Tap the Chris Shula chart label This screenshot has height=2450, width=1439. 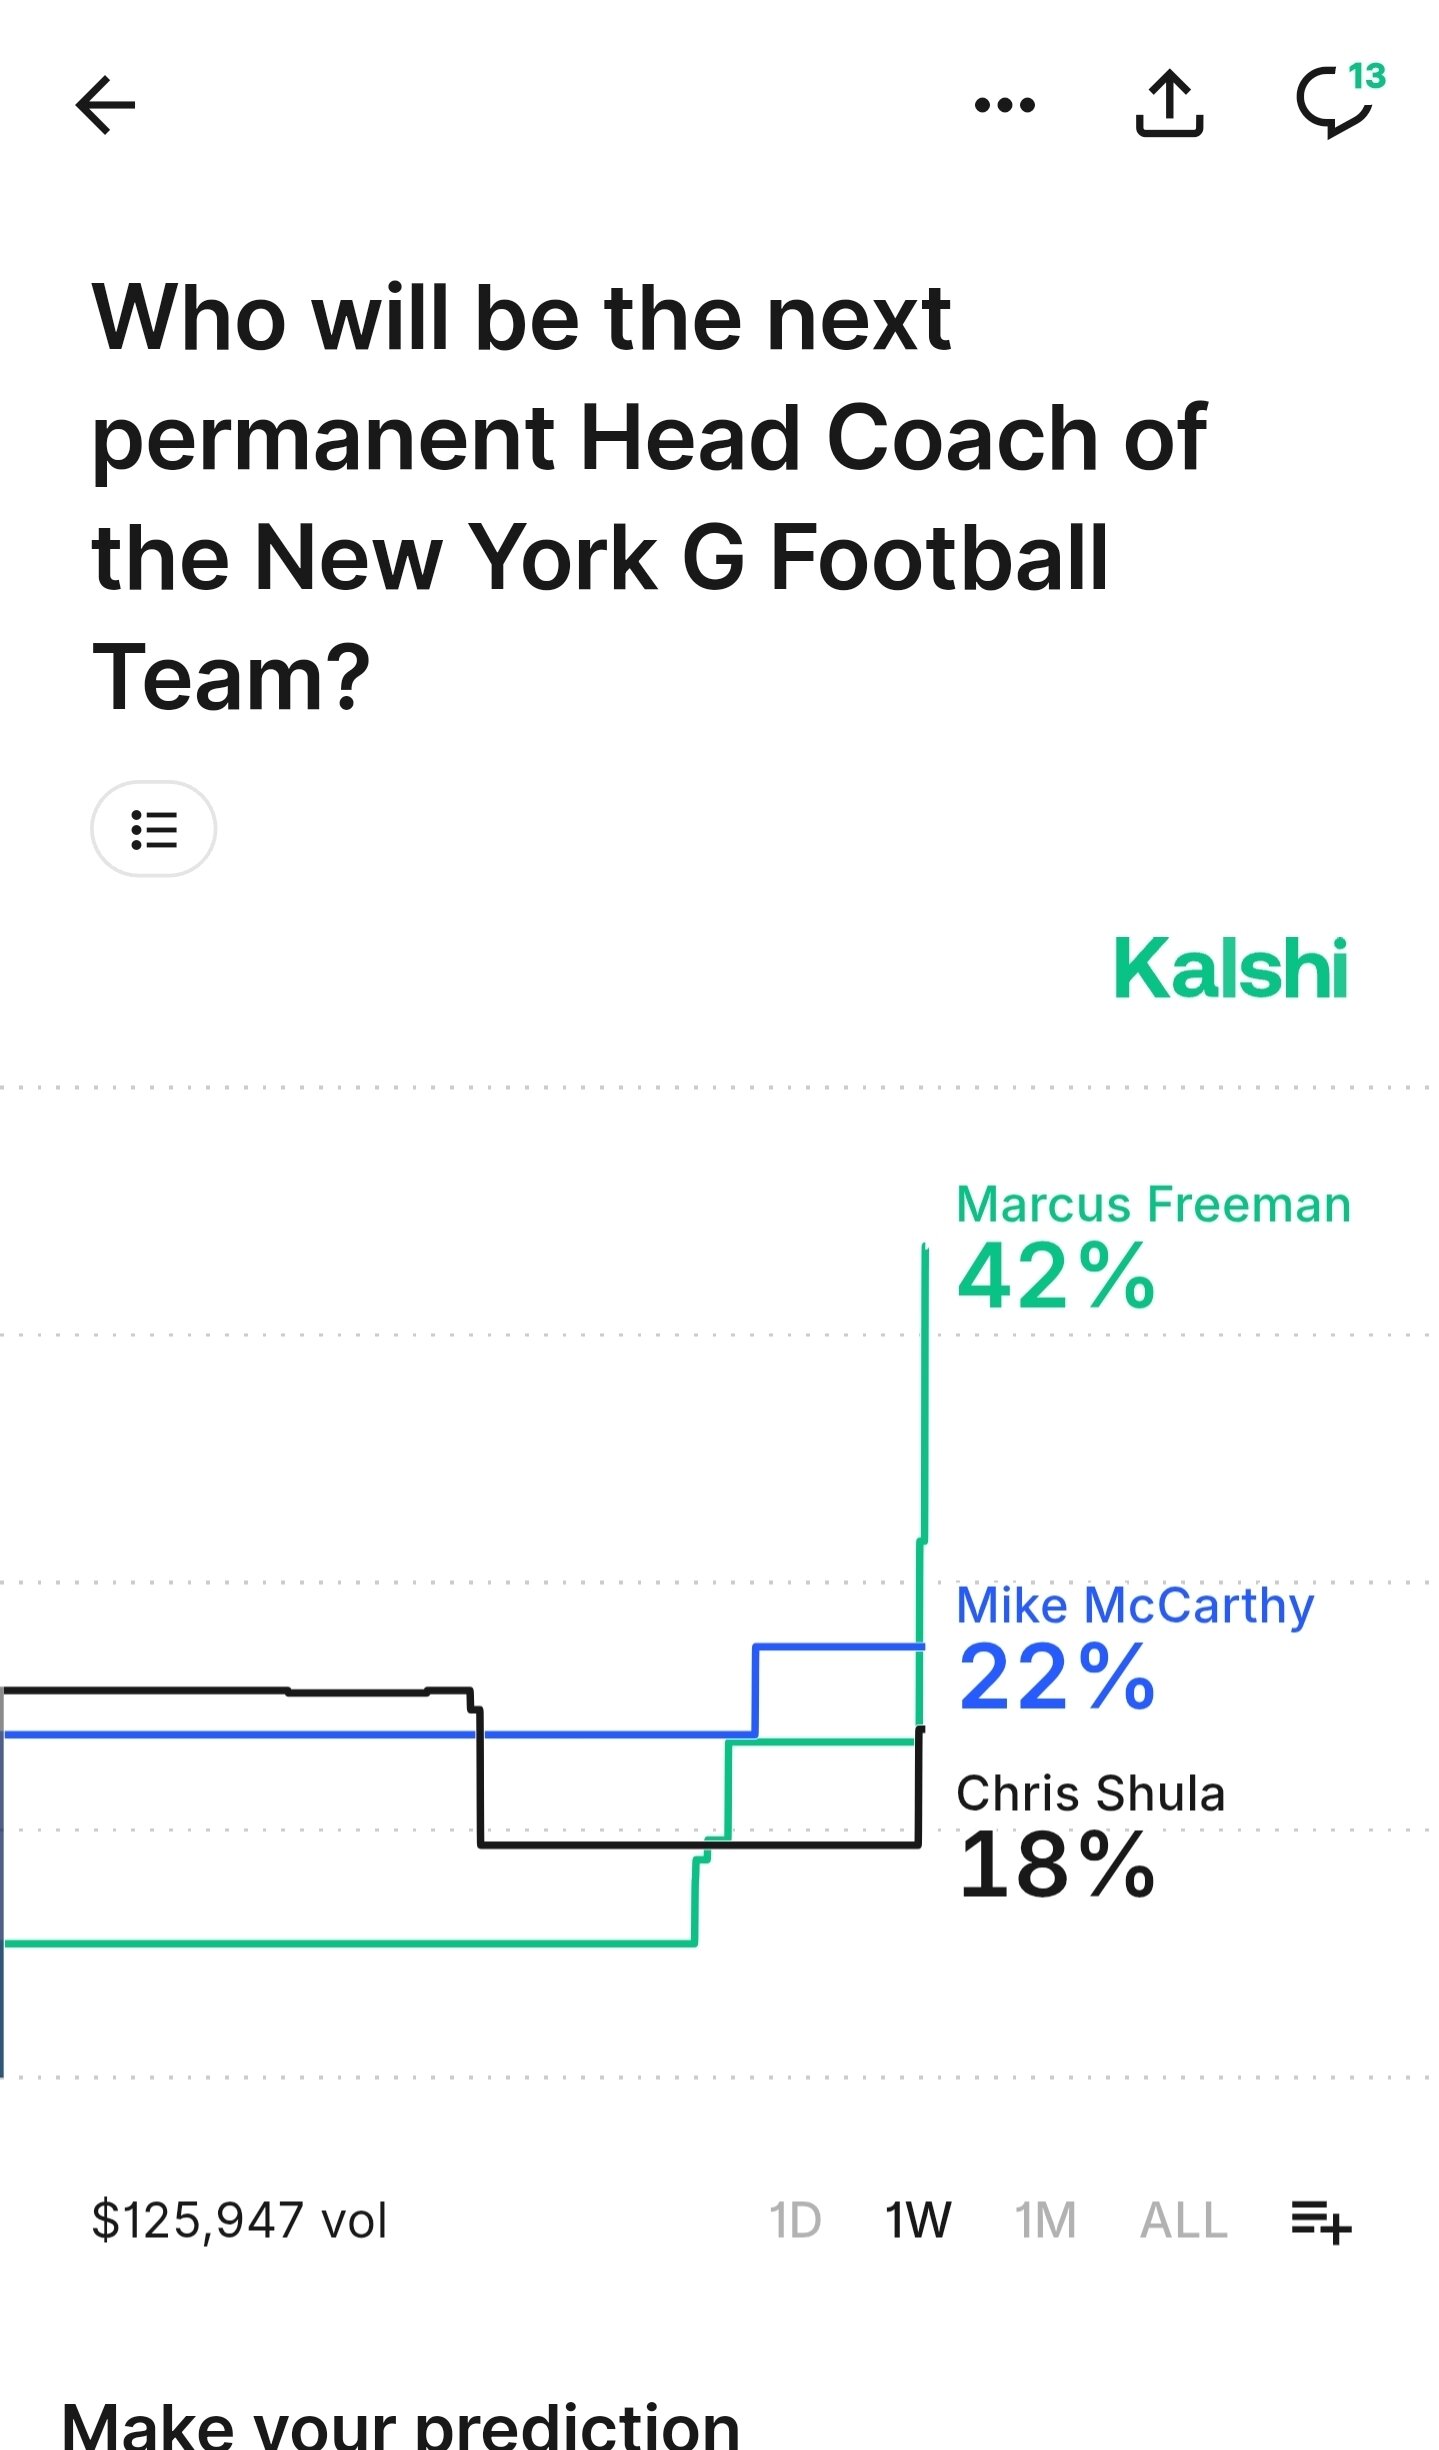click(x=1090, y=1793)
